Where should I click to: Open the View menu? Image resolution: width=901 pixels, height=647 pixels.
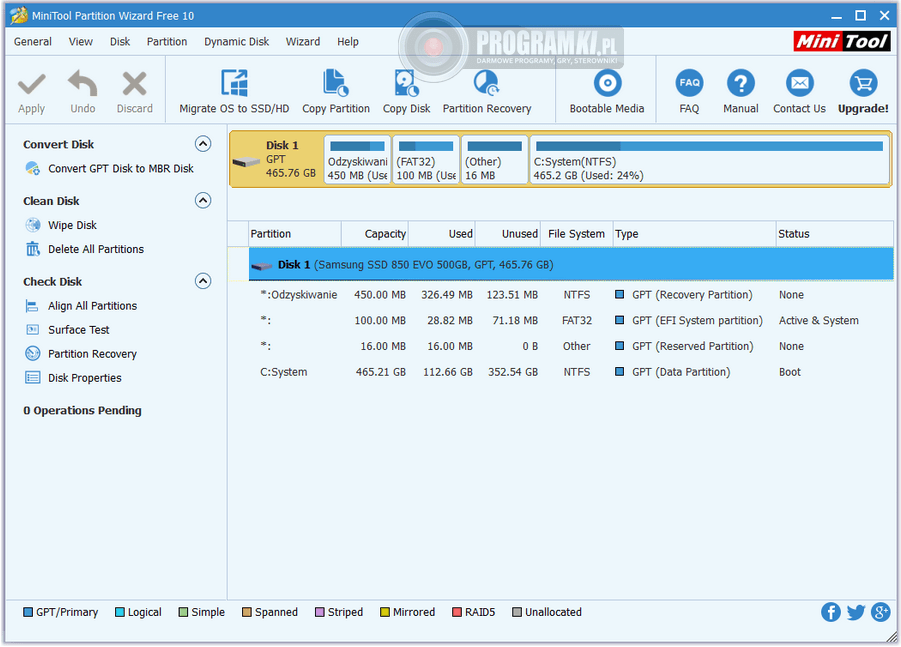(80, 42)
